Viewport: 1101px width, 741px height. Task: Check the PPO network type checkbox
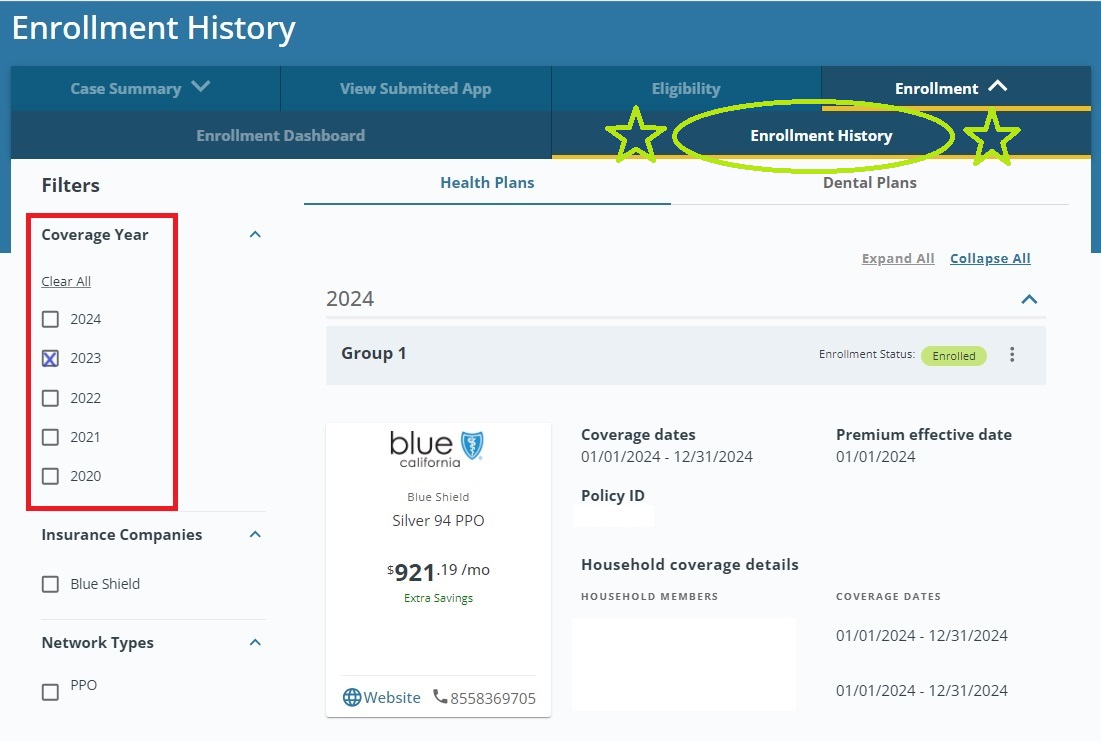[x=50, y=692]
